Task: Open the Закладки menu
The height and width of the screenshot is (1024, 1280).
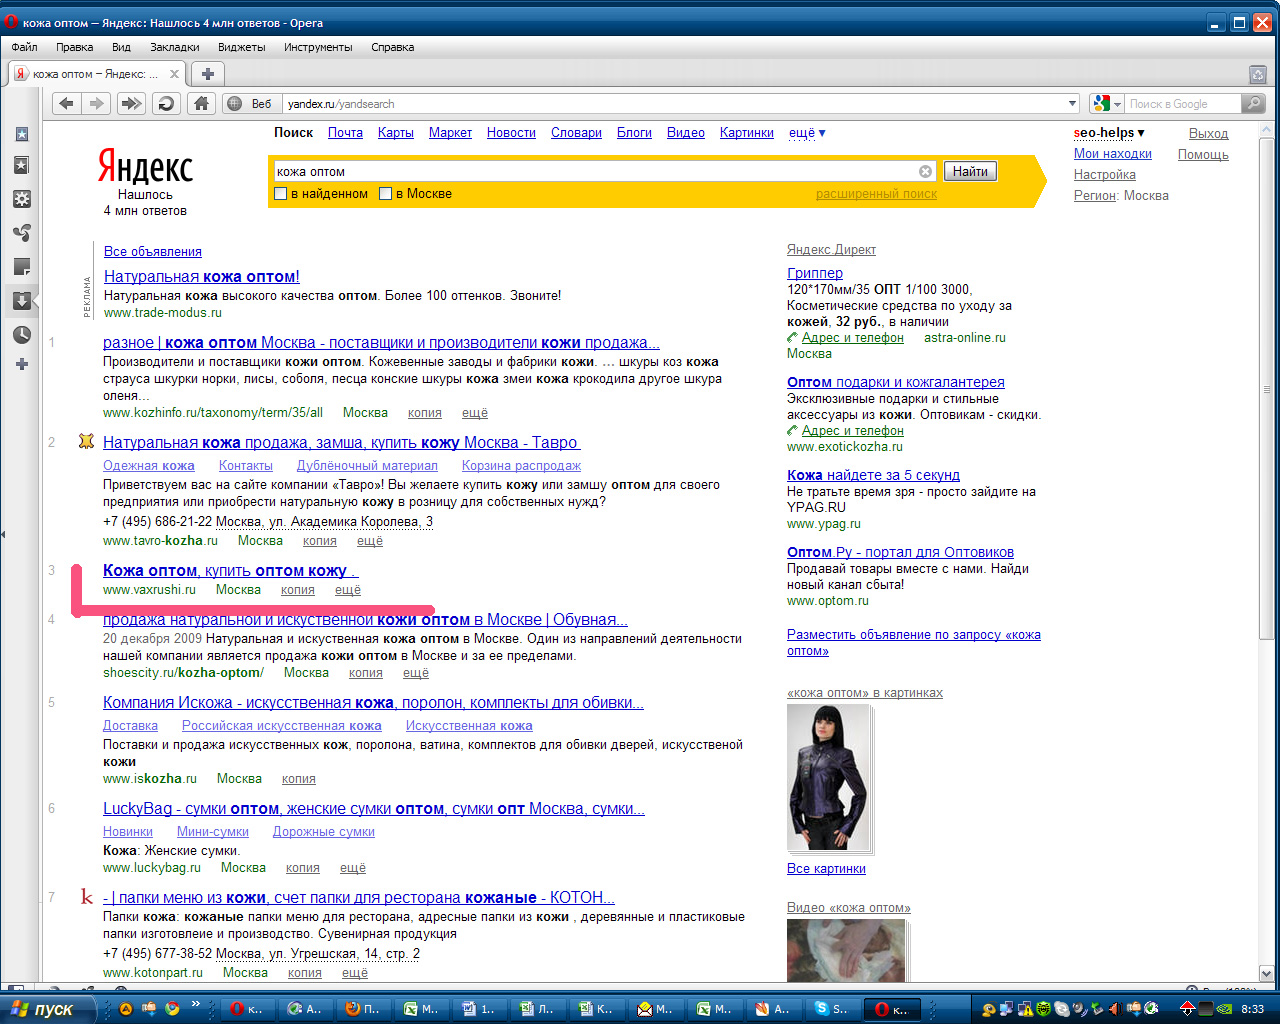Action: pos(175,47)
